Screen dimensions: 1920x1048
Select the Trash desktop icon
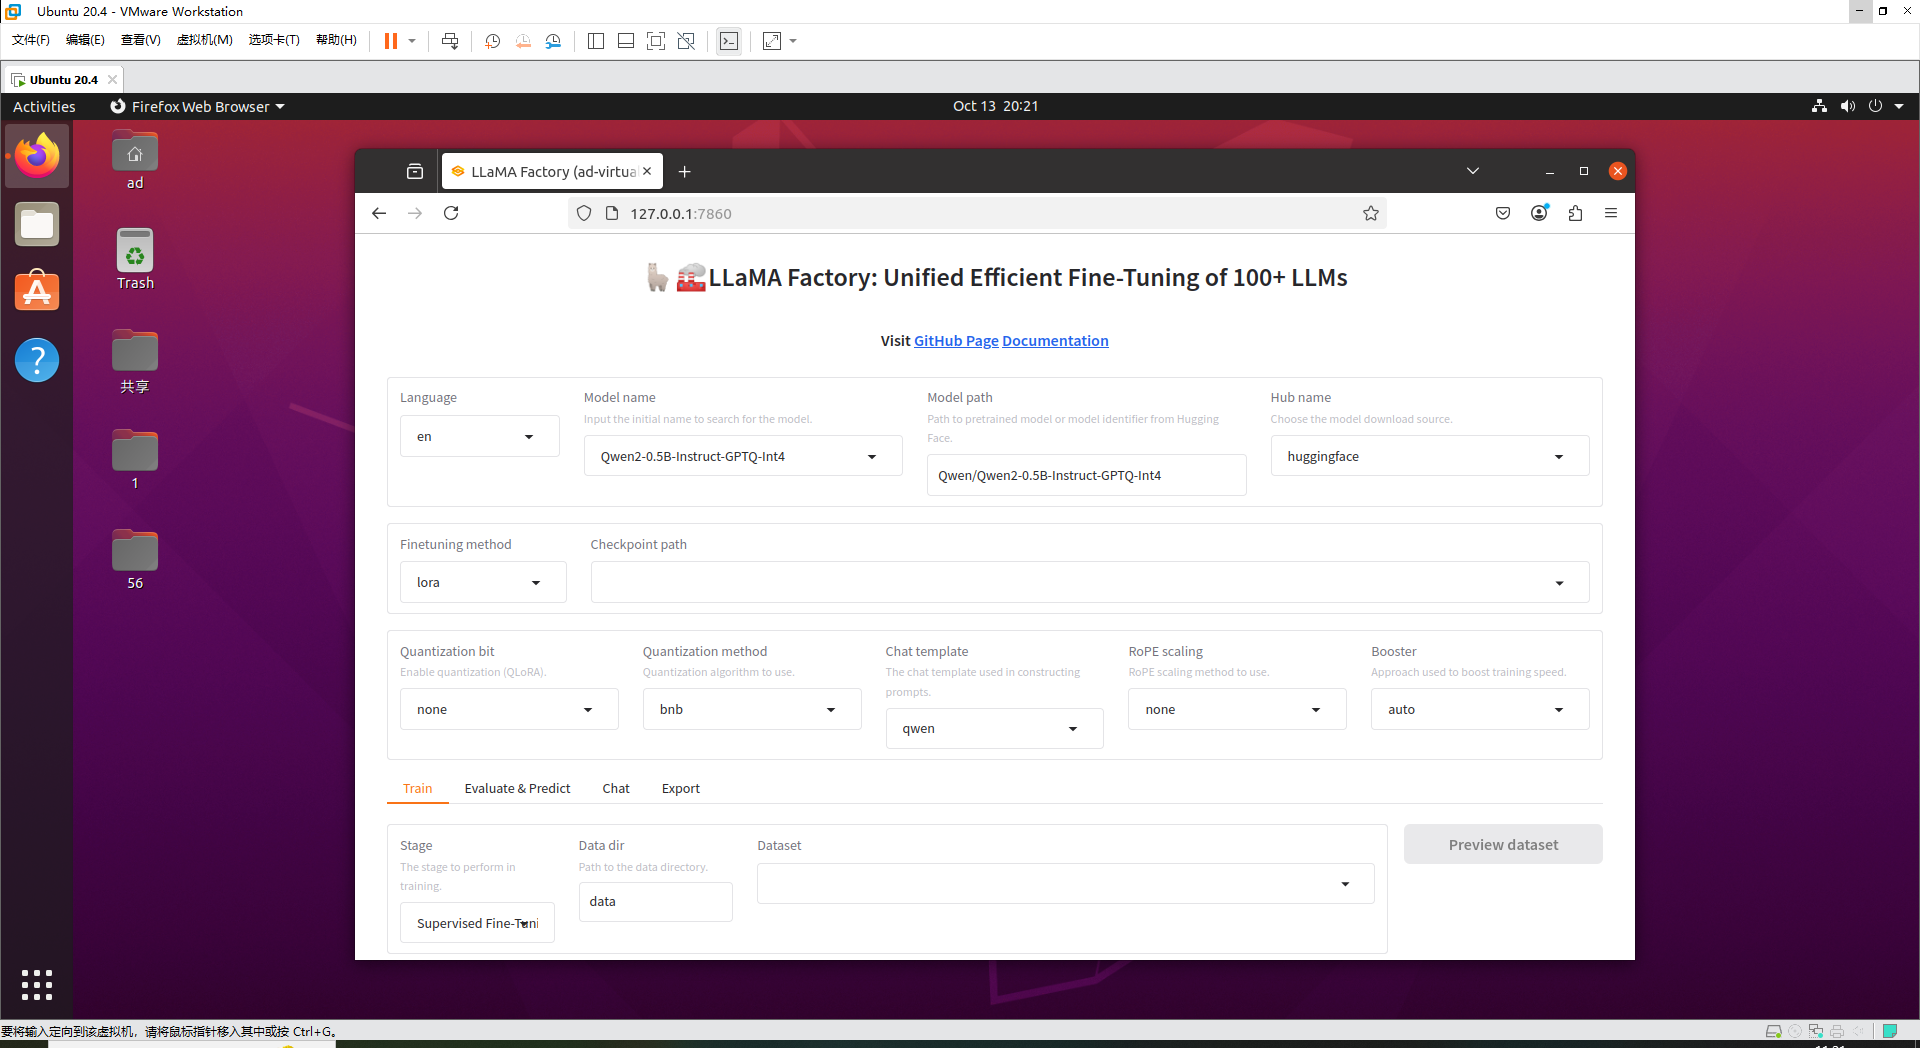coord(135,260)
